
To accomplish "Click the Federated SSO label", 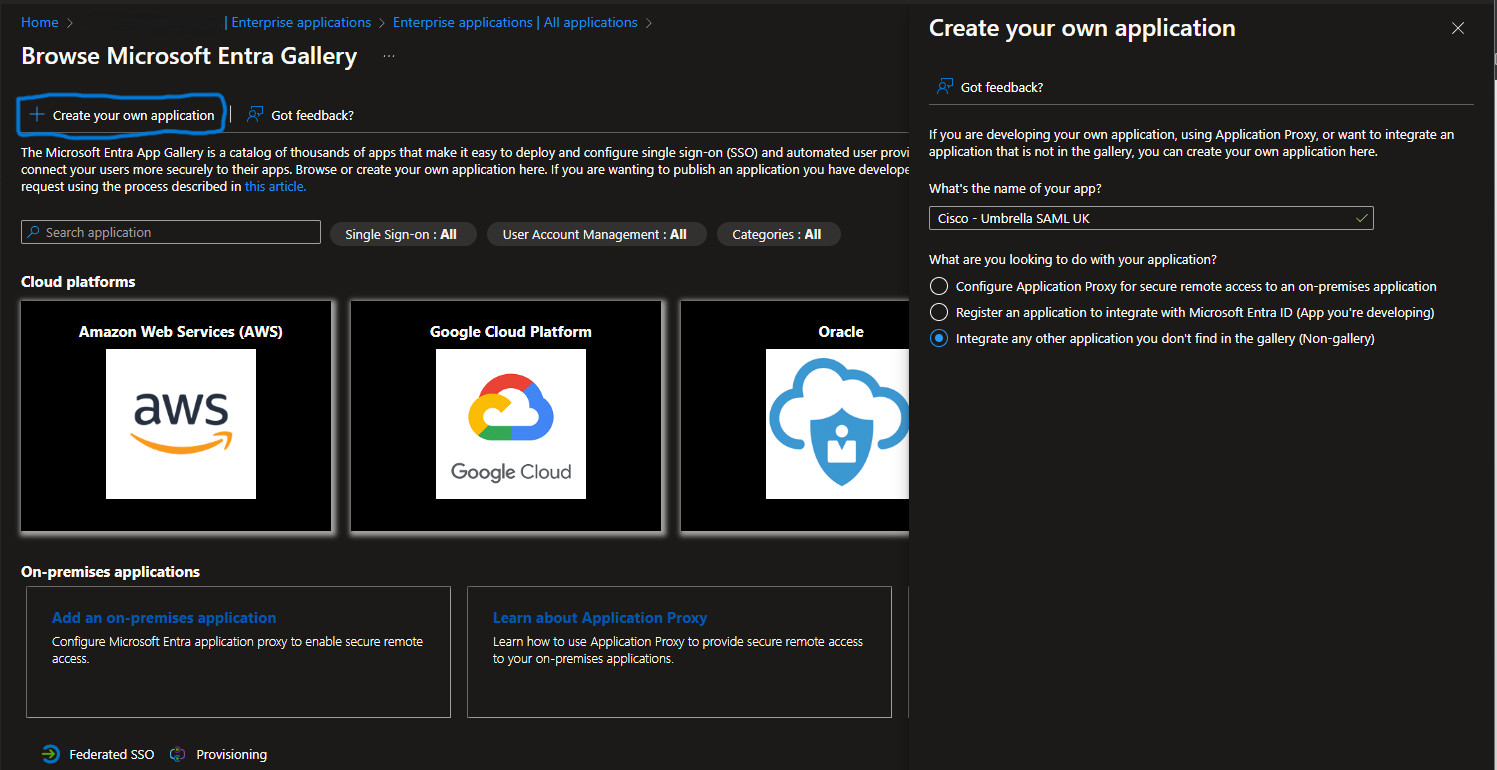I will click(112, 754).
